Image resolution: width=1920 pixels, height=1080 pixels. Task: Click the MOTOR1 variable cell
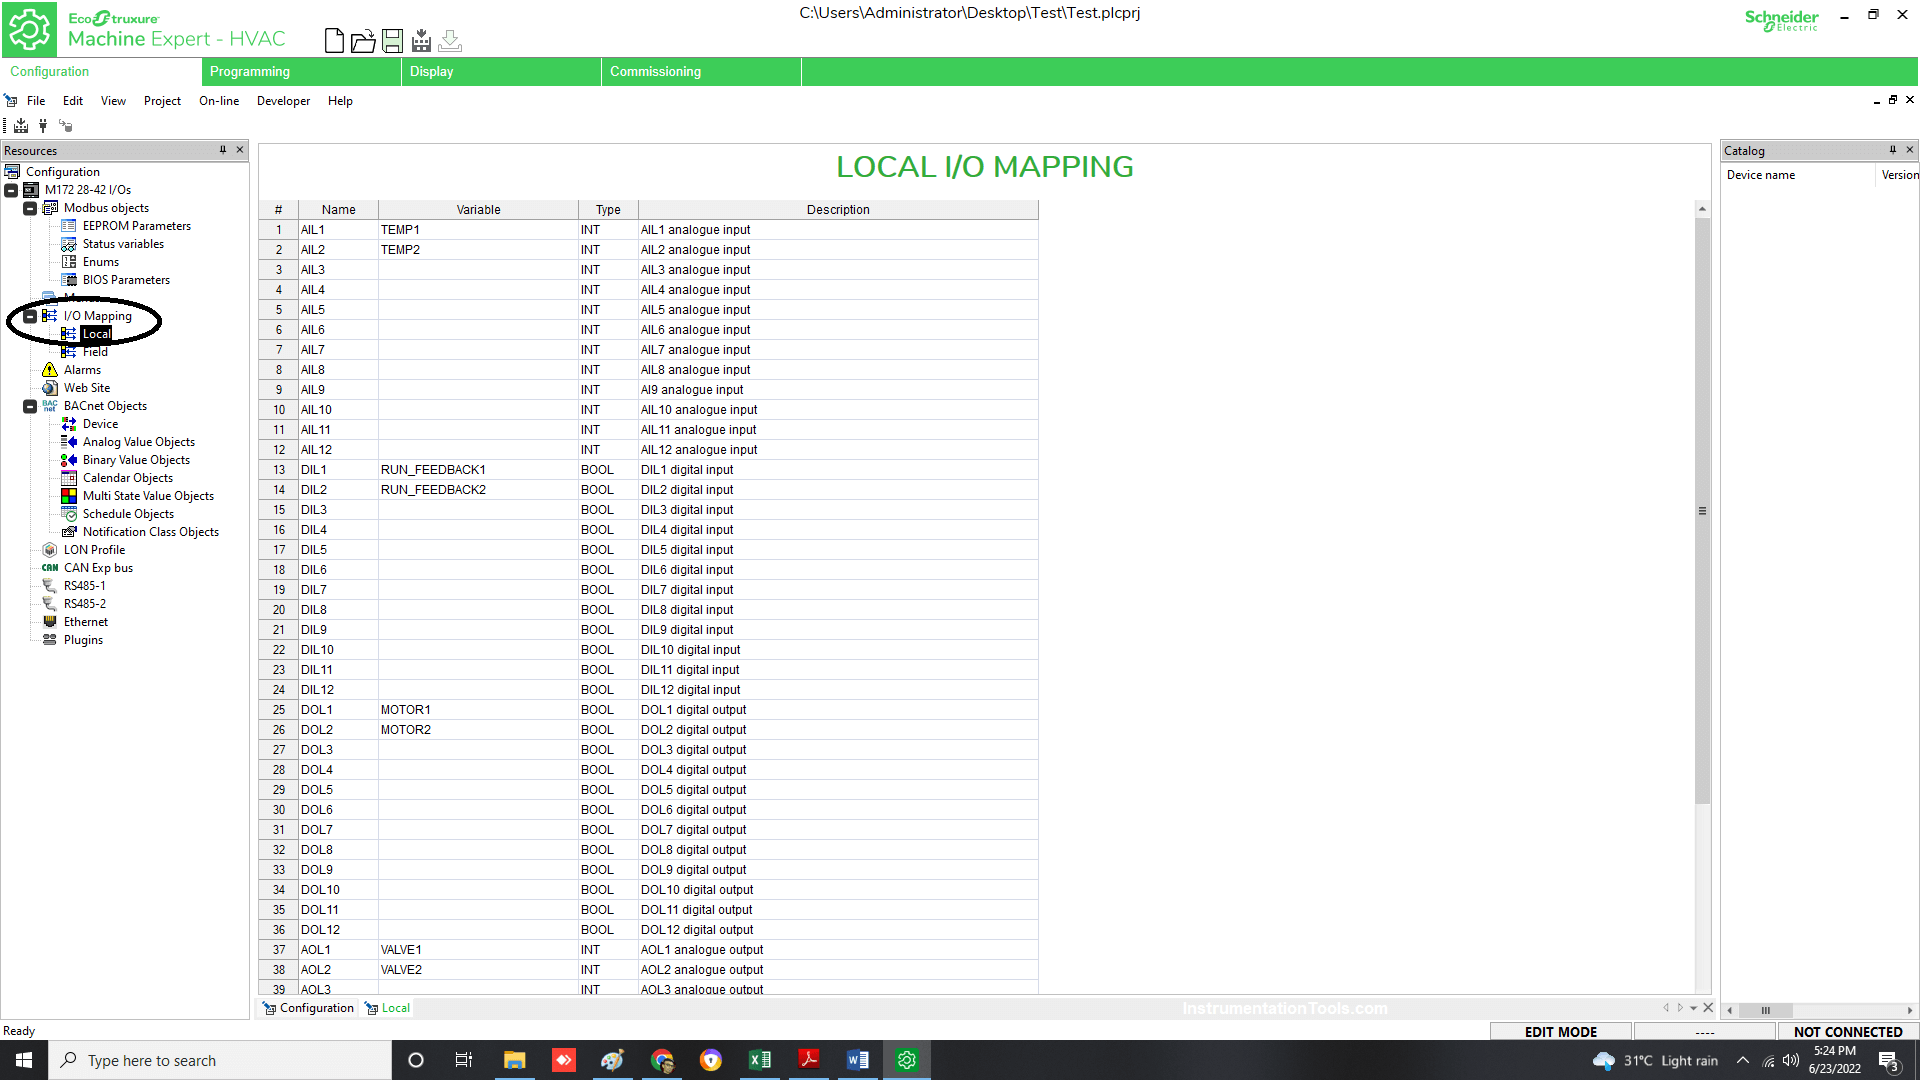click(478, 710)
